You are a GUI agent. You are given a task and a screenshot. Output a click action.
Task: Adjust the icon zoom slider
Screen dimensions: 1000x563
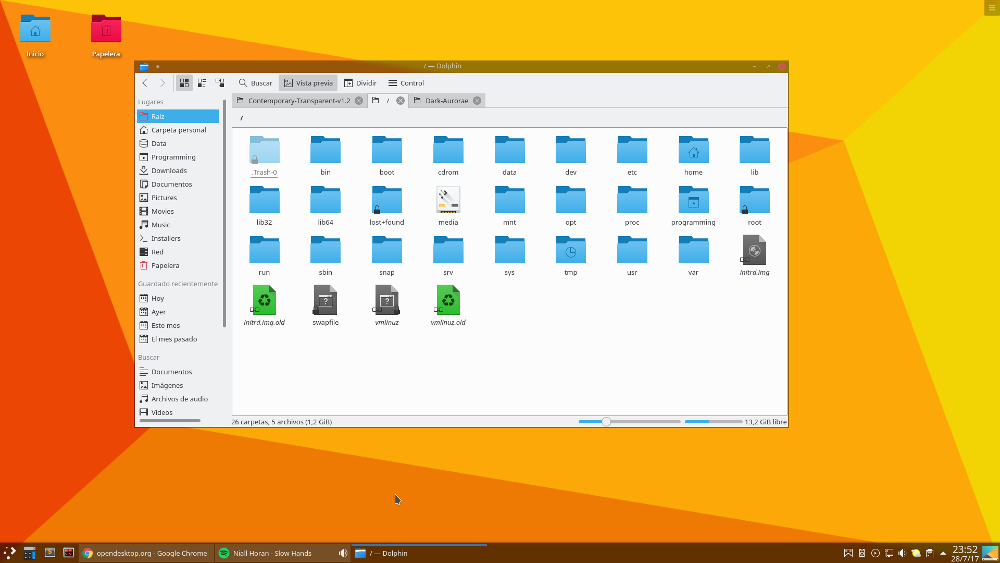point(629,421)
